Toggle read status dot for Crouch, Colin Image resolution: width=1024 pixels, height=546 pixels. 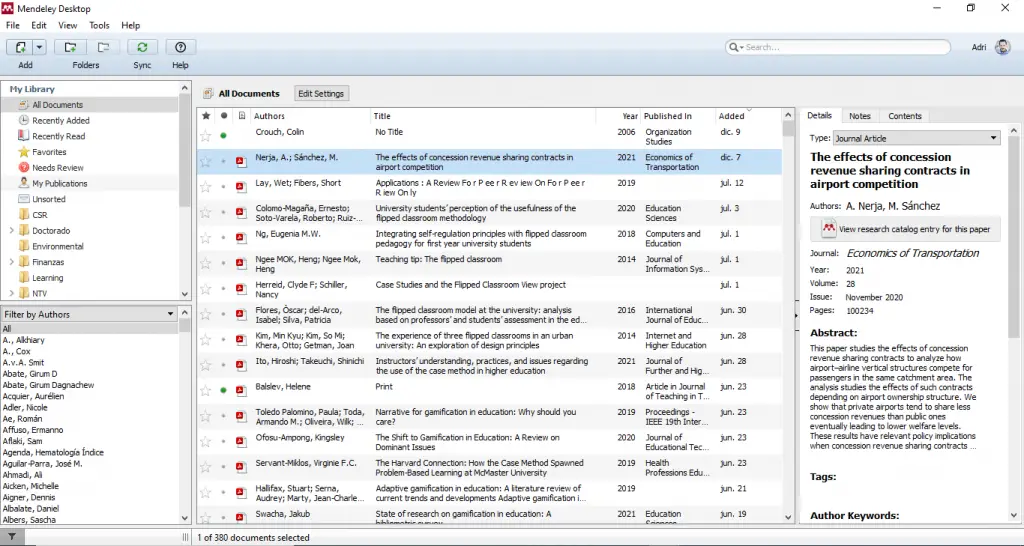[223, 136]
